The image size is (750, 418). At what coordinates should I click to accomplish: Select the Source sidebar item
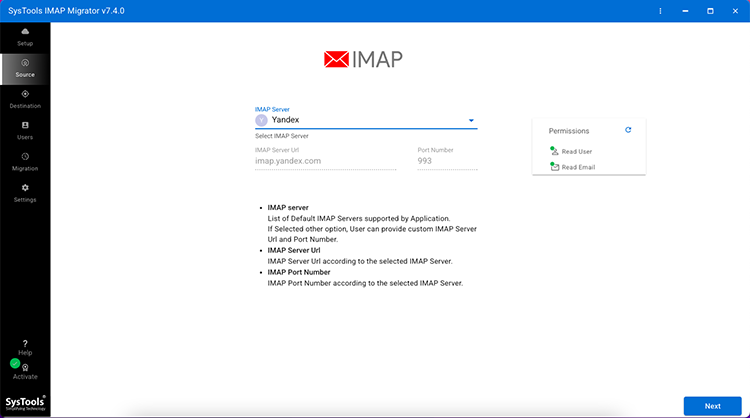pyautogui.click(x=25, y=69)
